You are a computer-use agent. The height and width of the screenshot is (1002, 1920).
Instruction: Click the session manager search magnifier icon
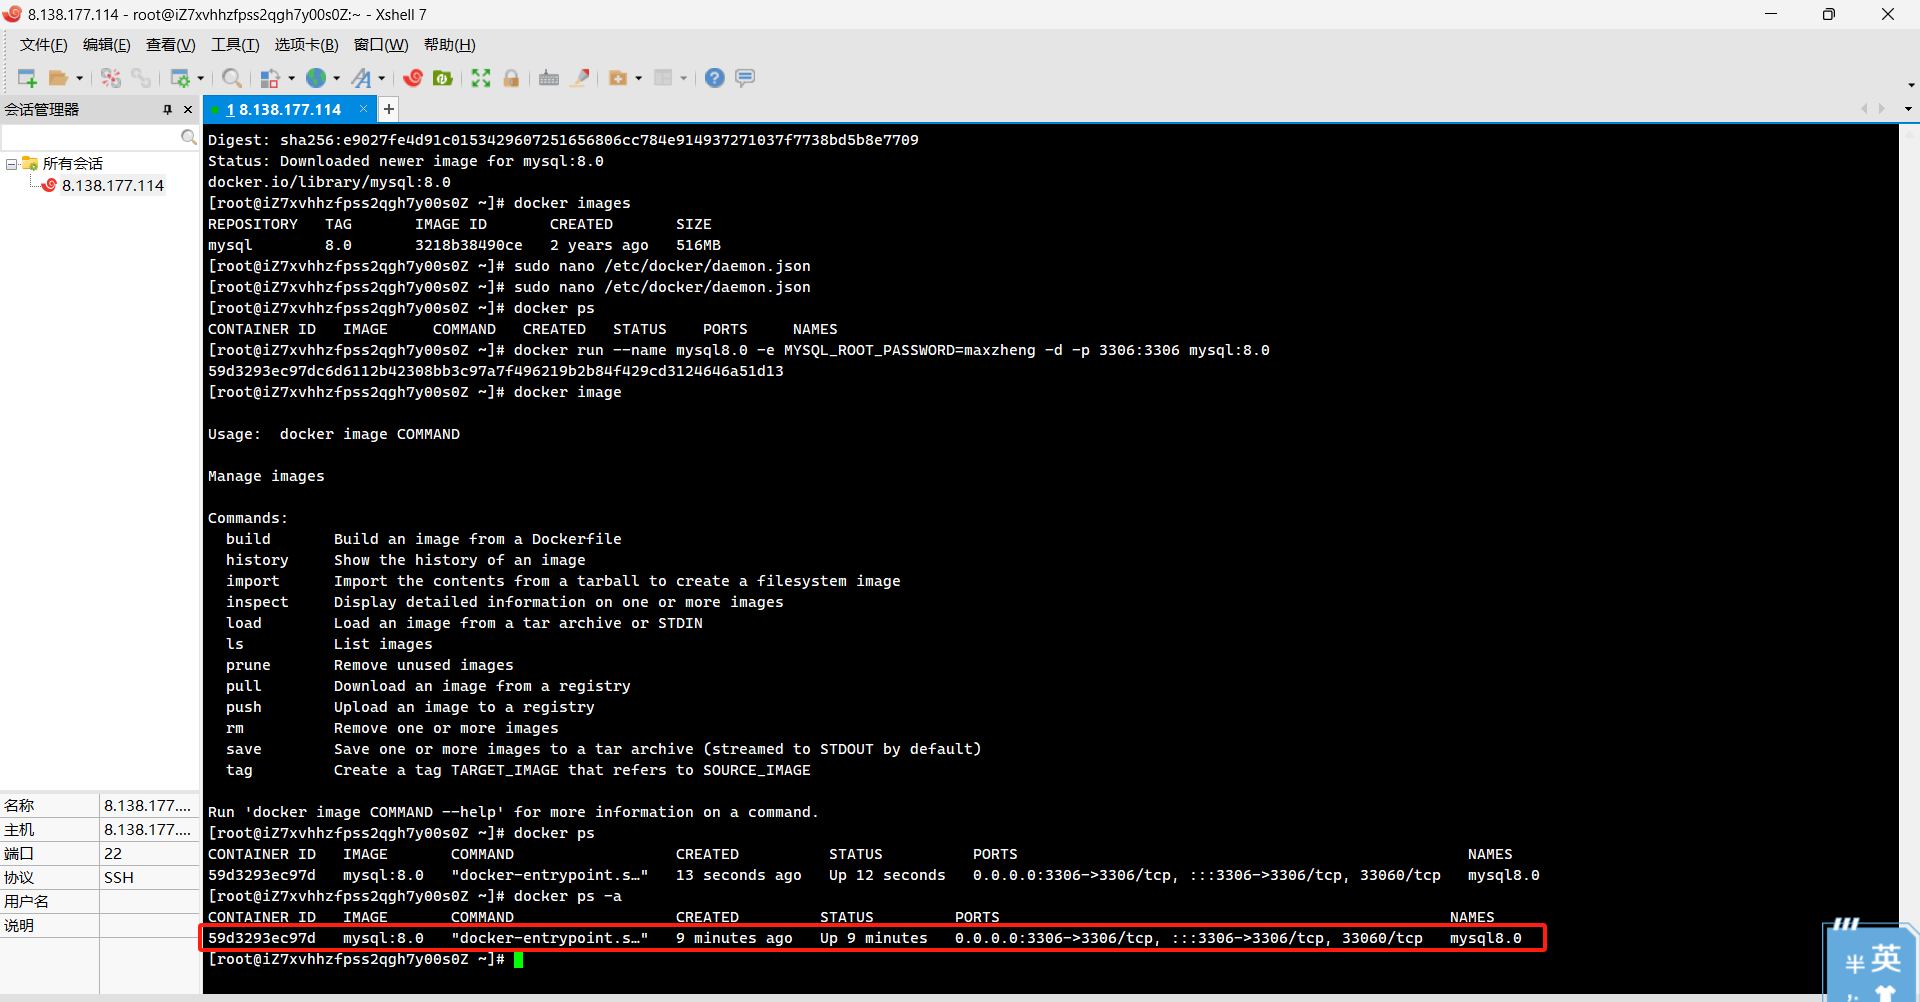(188, 137)
